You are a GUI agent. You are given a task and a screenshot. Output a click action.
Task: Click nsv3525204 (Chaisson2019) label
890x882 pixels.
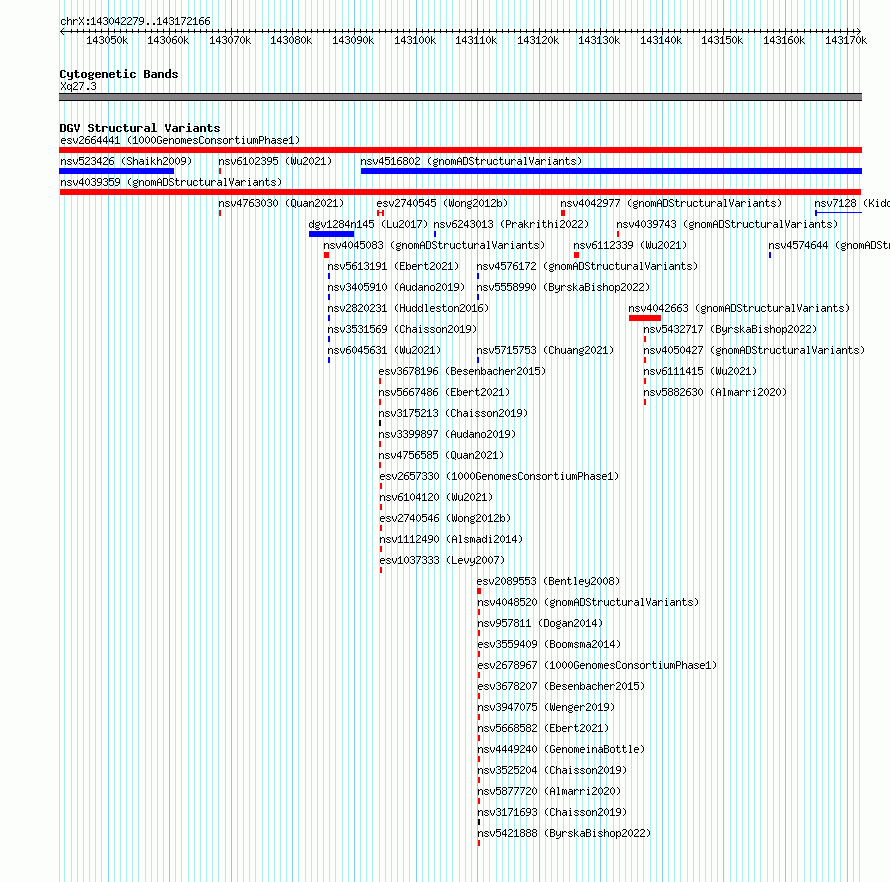pyautogui.click(x=552, y=770)
